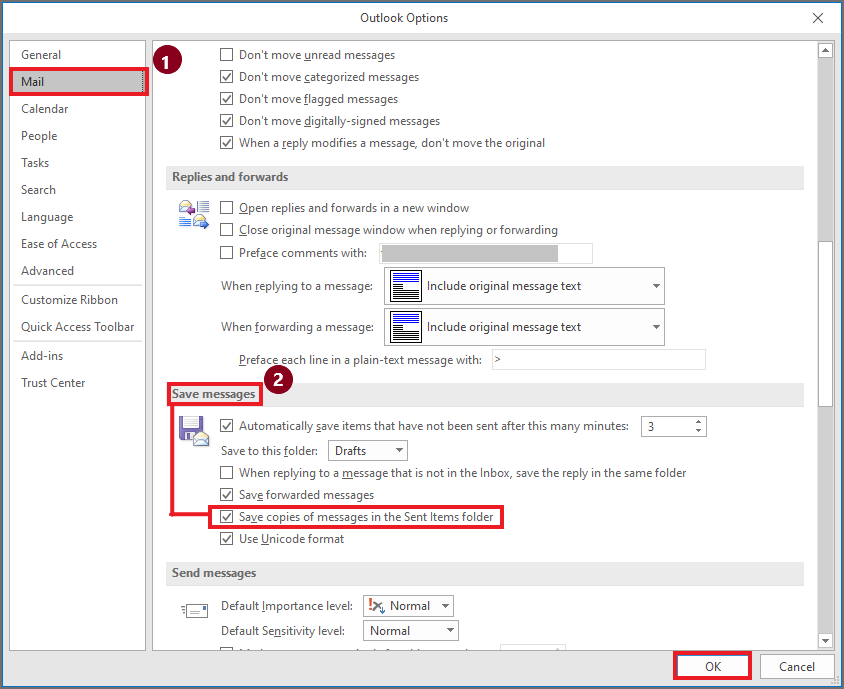Open Default Sensitivity level dropdown
The image size is (844, 689).
tap(411, 631)
